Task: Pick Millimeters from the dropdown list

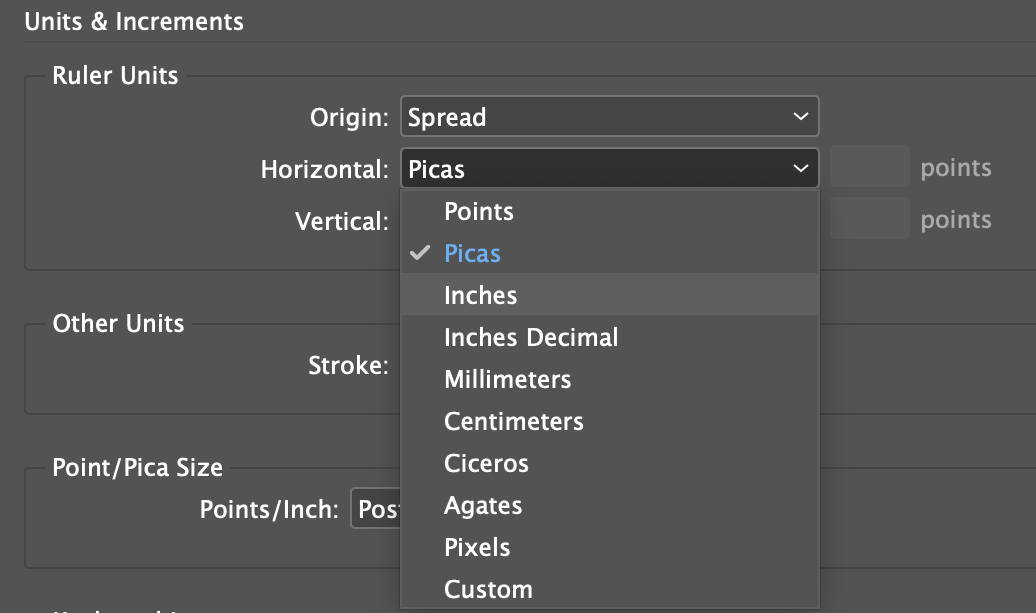Action: point(609,380)
